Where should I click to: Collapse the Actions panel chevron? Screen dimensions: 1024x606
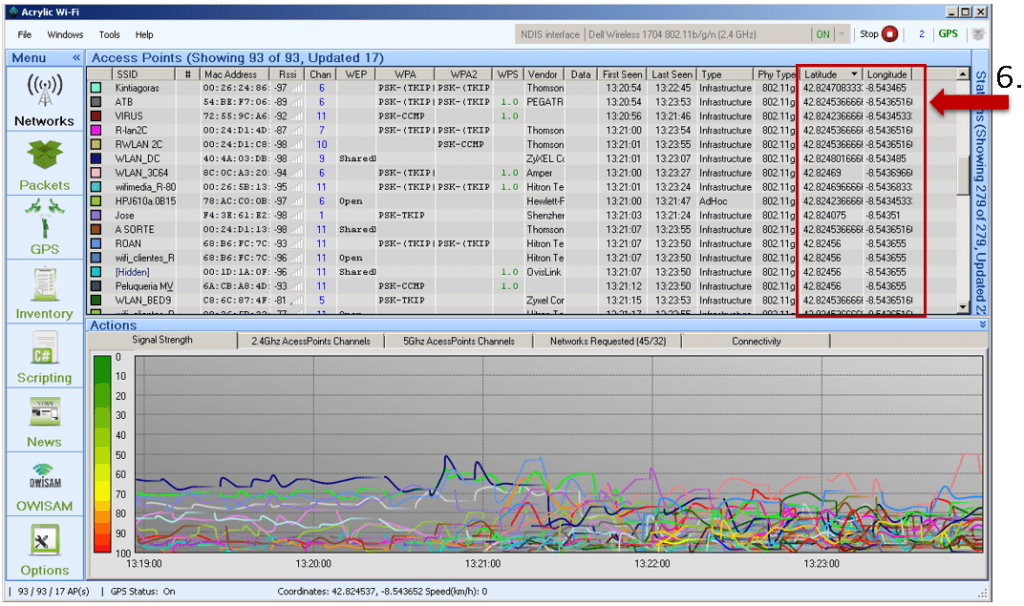982,325
